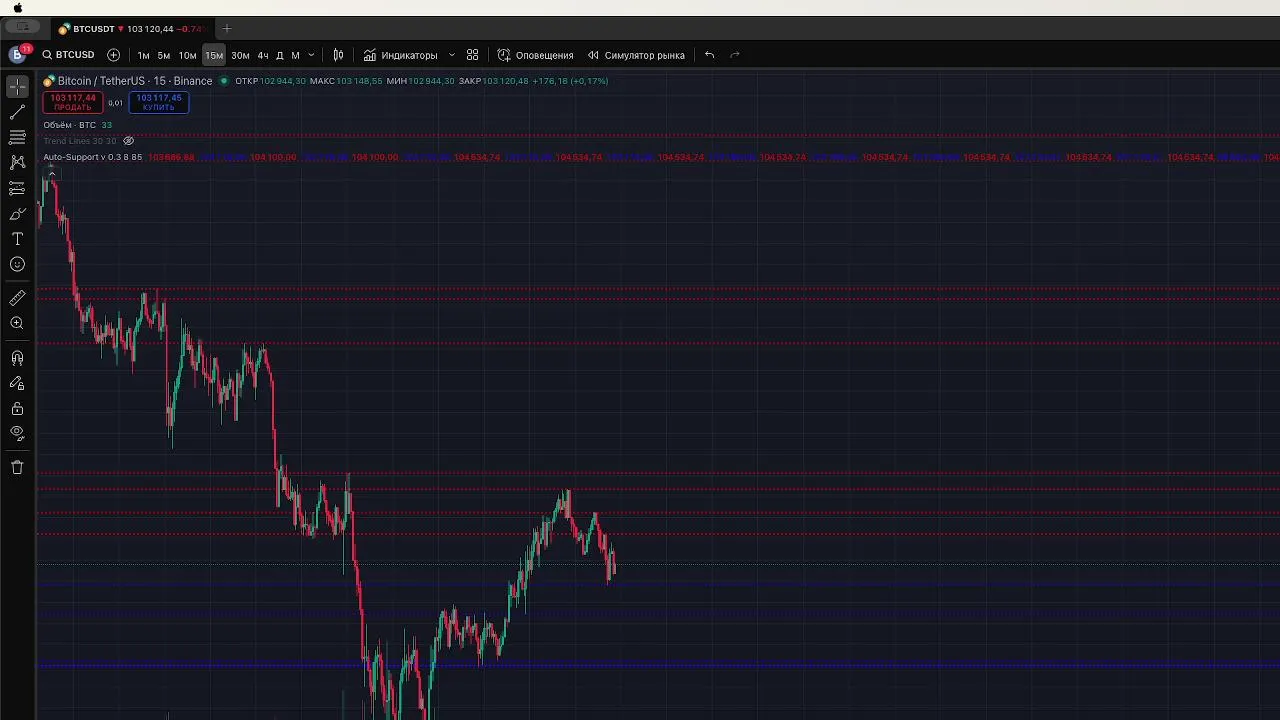Click the 0,01 spread value

[115, 102]
